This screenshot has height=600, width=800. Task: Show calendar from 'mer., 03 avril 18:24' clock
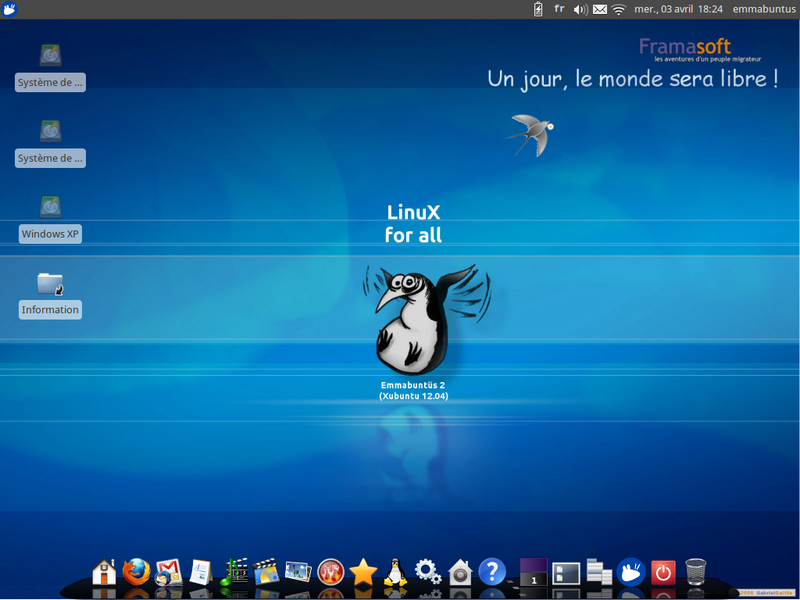678,9
